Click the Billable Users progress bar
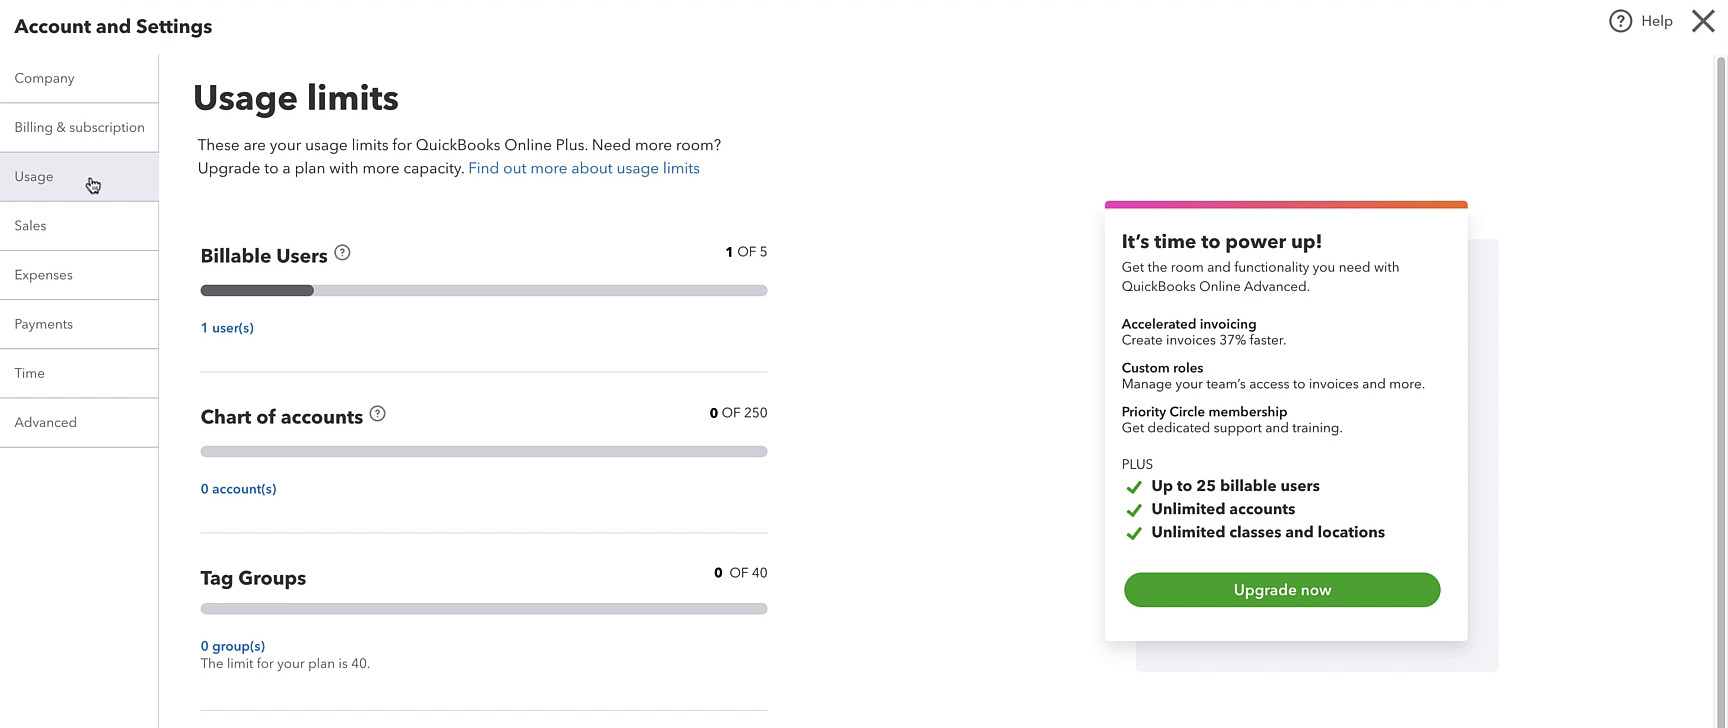This screenshot has width=1728, height=728. click(484, 291)
